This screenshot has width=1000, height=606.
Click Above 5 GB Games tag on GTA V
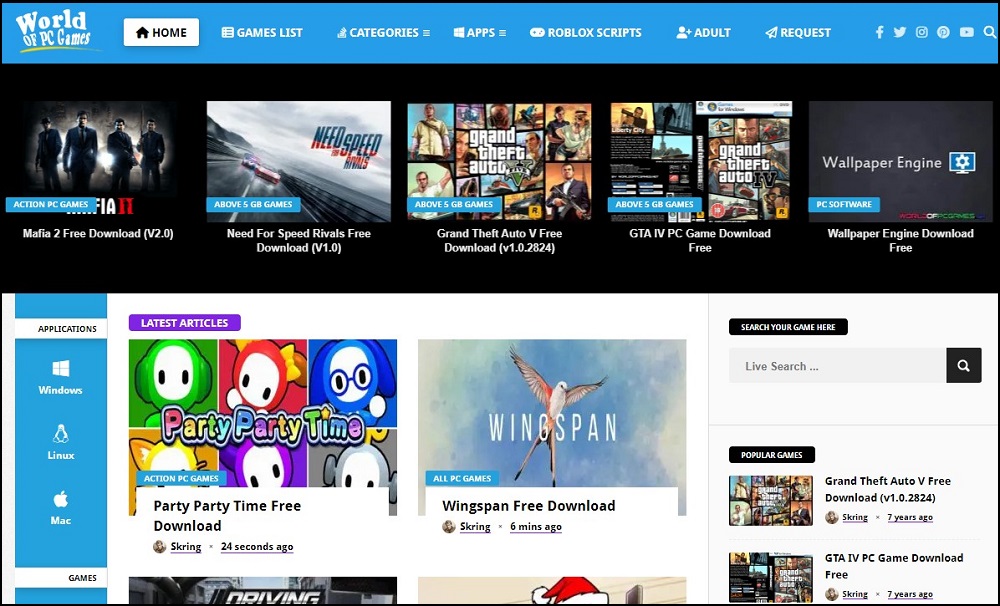pos(454,204)
